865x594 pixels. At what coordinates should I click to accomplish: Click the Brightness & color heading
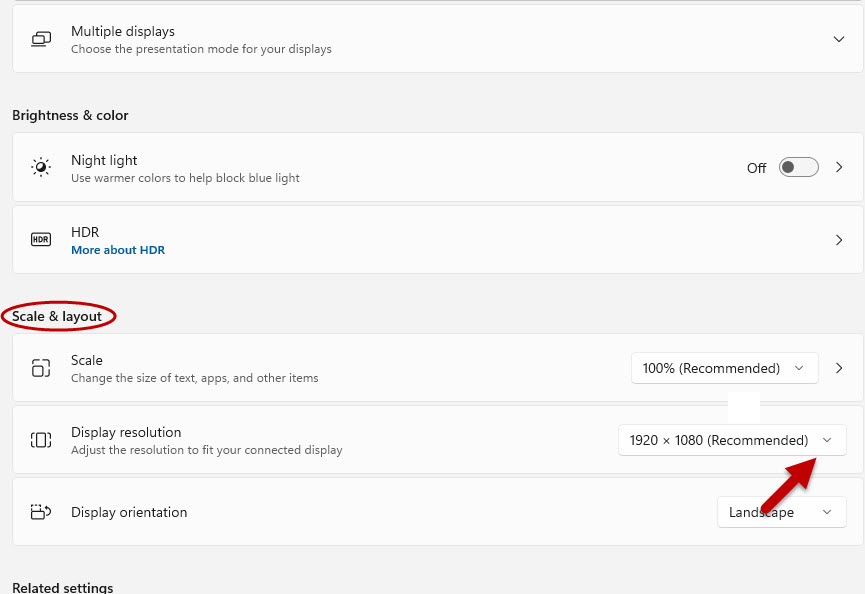(70, 115)
